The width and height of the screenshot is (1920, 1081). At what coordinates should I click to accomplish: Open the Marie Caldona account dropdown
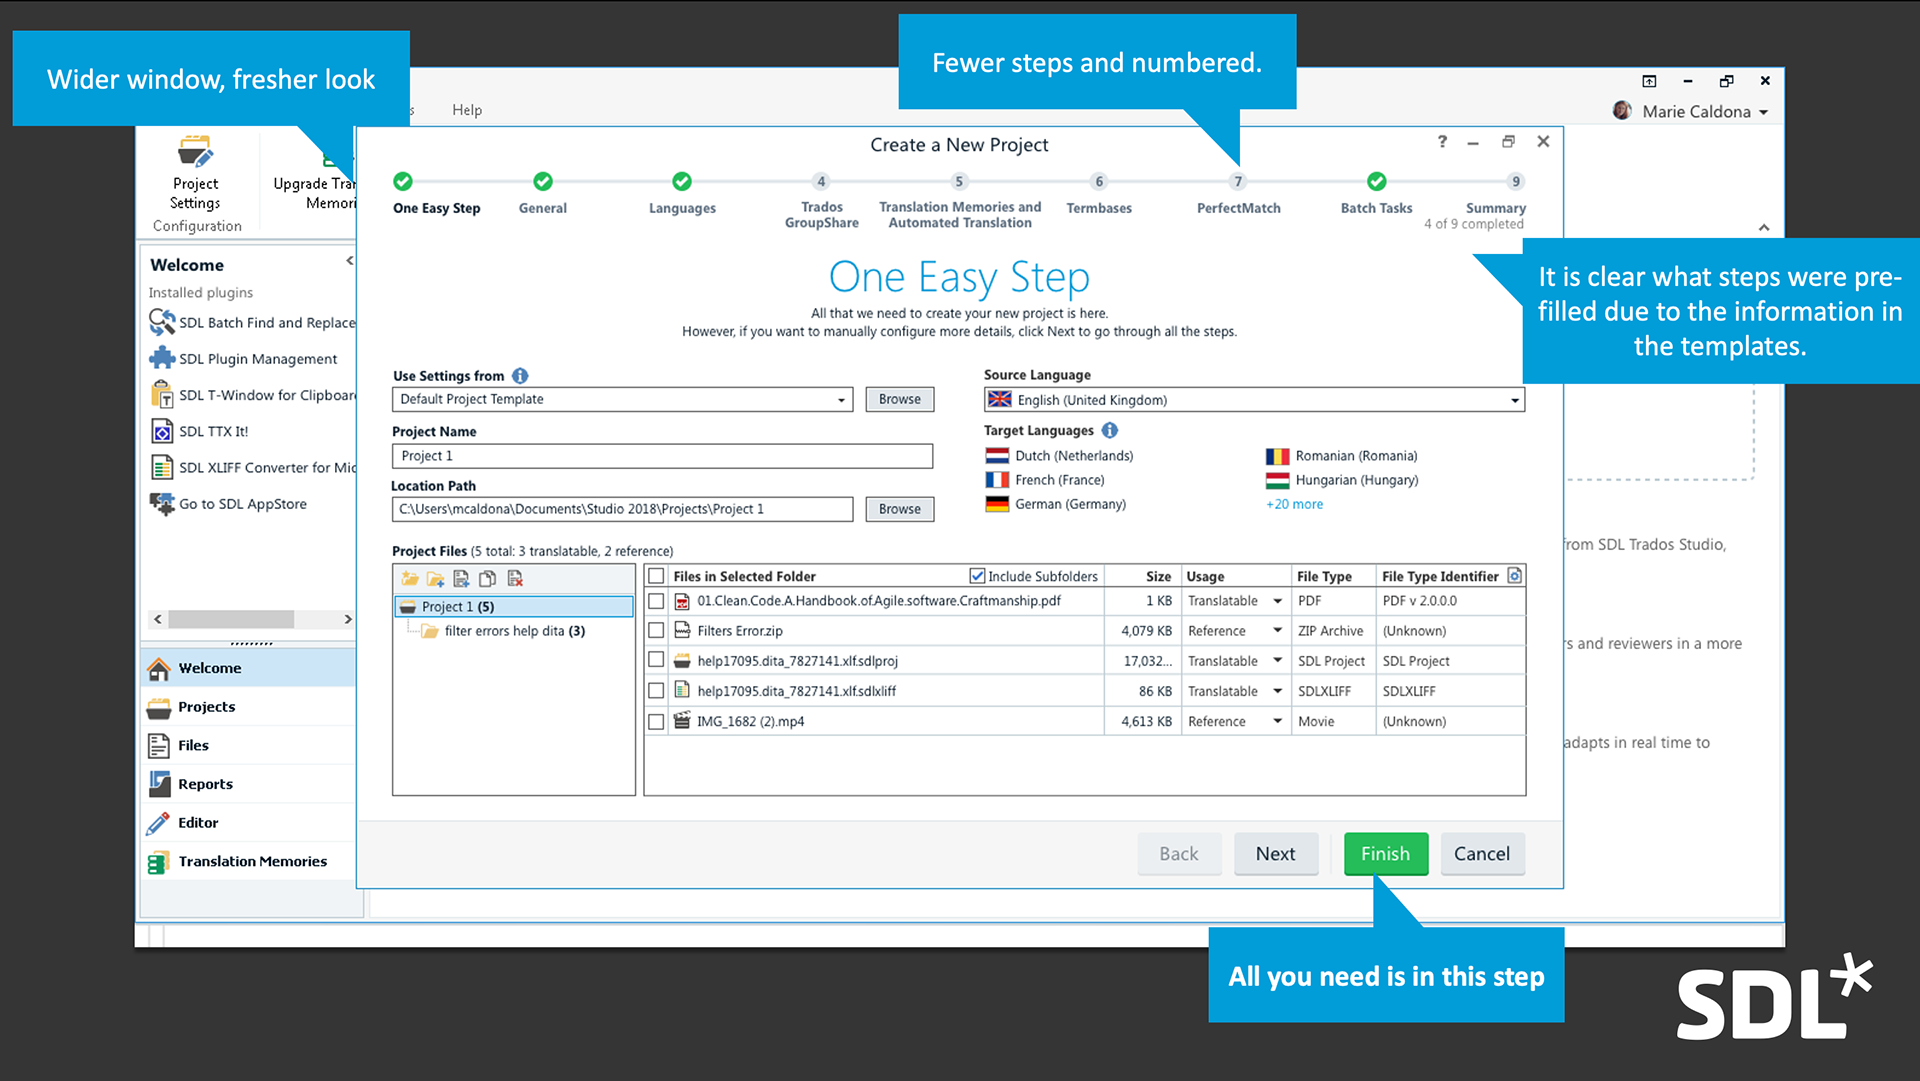coord(1763,112)
